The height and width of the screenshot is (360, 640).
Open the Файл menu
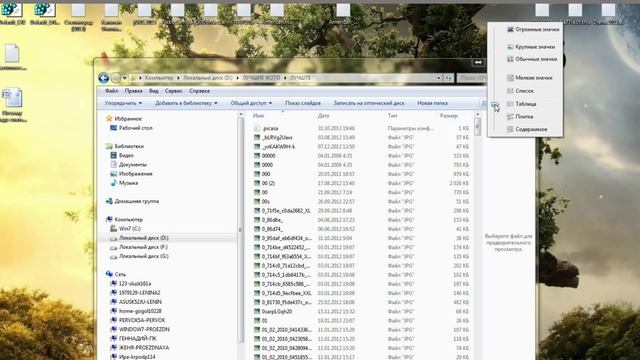[111, 91]
